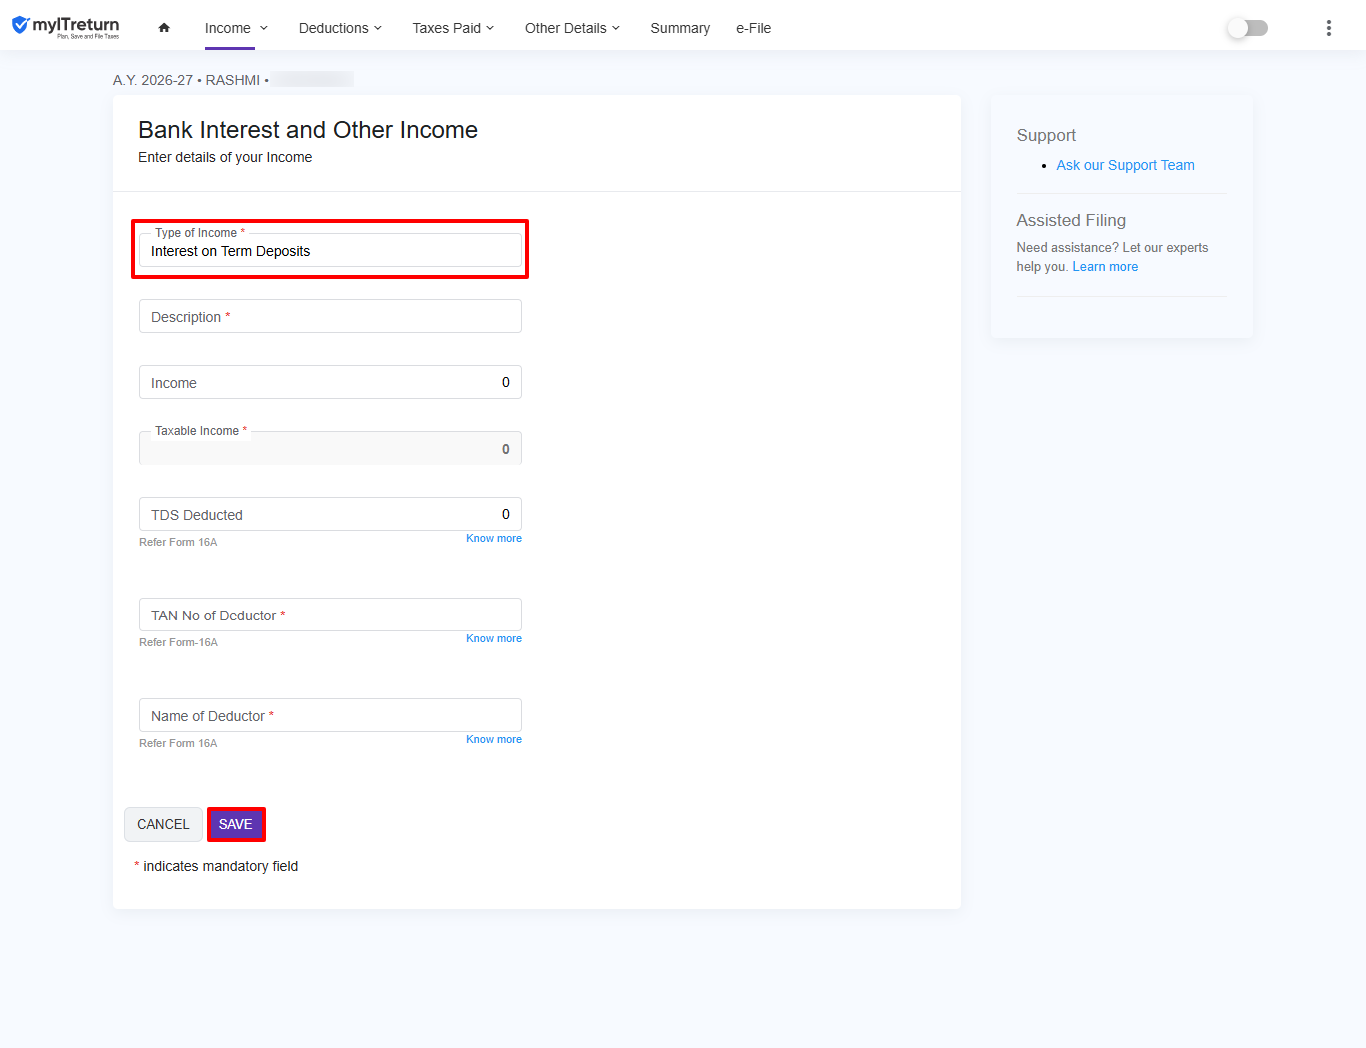
Task: Toggle the switch in the top bar
Action: [1248, 28]
